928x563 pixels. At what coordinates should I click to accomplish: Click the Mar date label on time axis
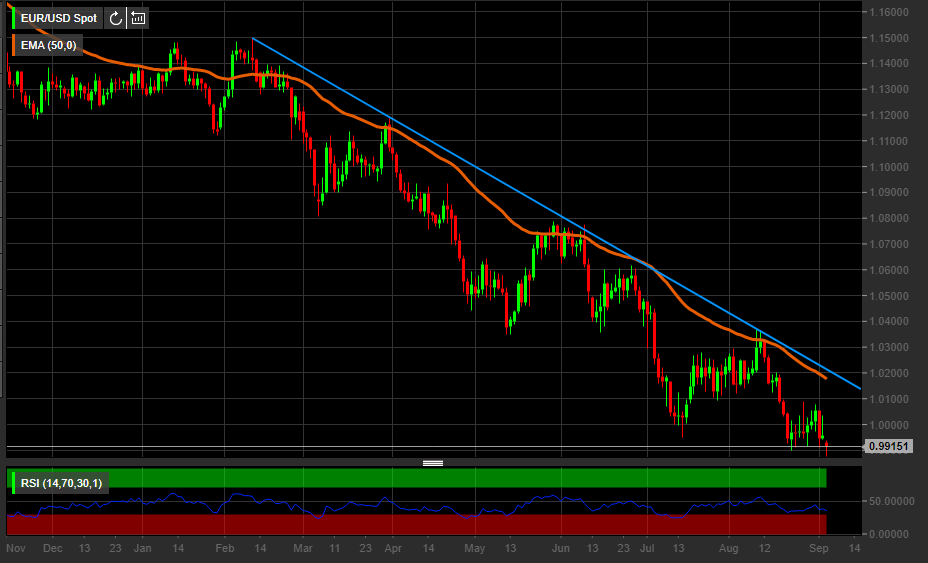click(303, 548)
